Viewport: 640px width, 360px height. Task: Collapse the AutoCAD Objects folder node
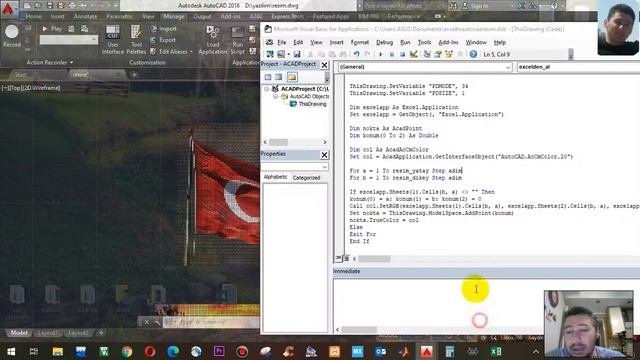(x=276, y=96)
